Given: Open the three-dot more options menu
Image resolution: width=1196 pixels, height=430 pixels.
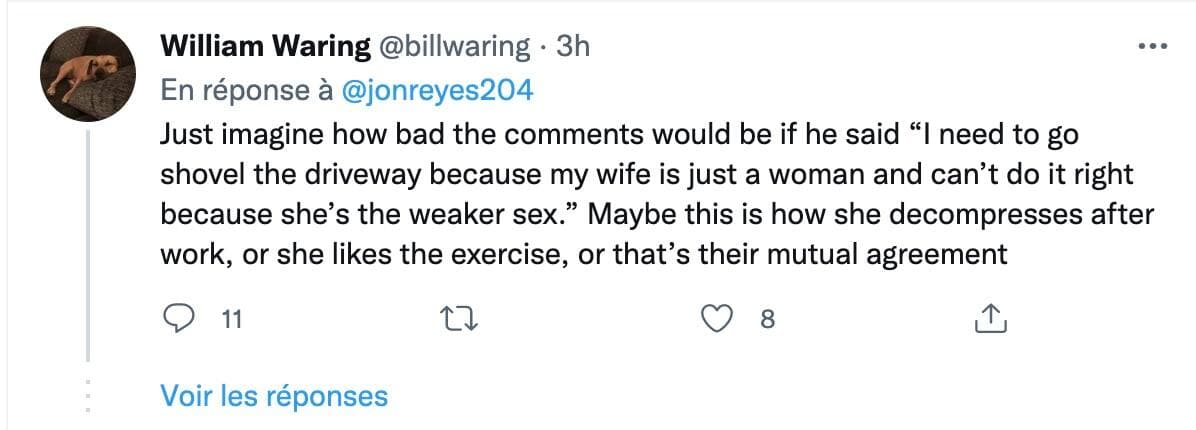Looking at the screenshot, I should pos(1152,46).
